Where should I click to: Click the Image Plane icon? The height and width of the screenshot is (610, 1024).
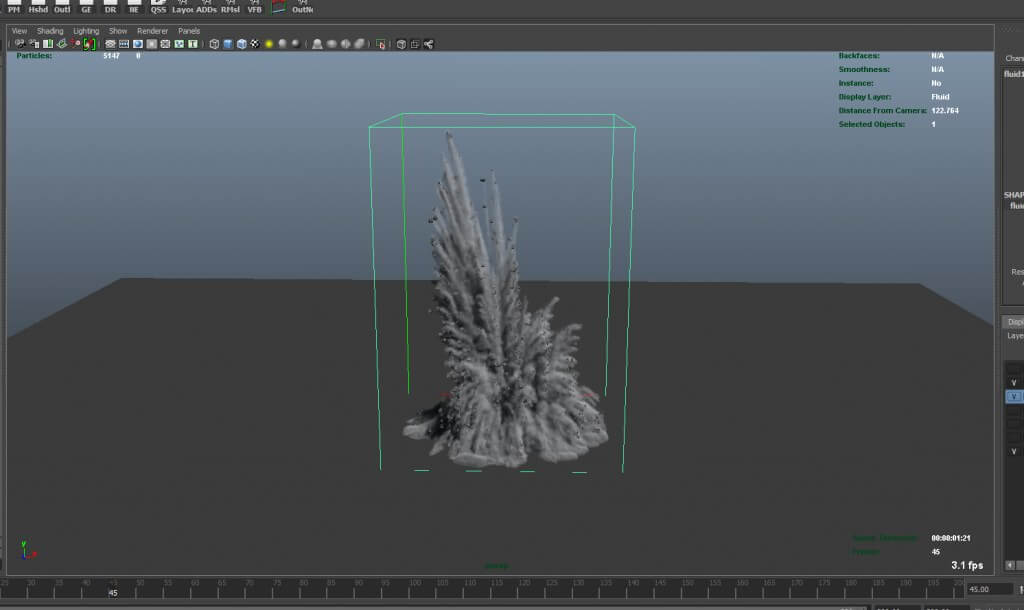click(61, 44)
